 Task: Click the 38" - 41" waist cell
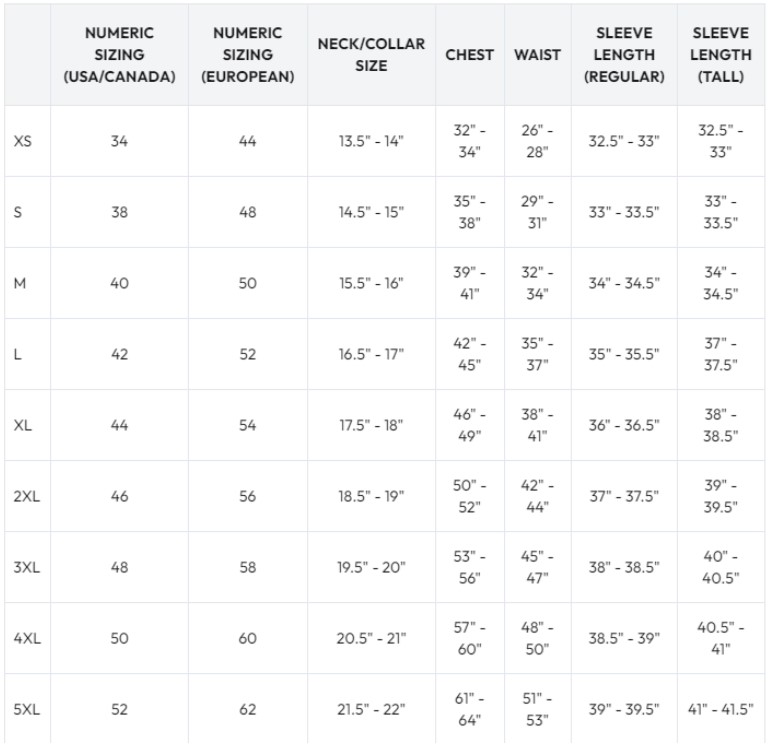[x=537, y=425]
